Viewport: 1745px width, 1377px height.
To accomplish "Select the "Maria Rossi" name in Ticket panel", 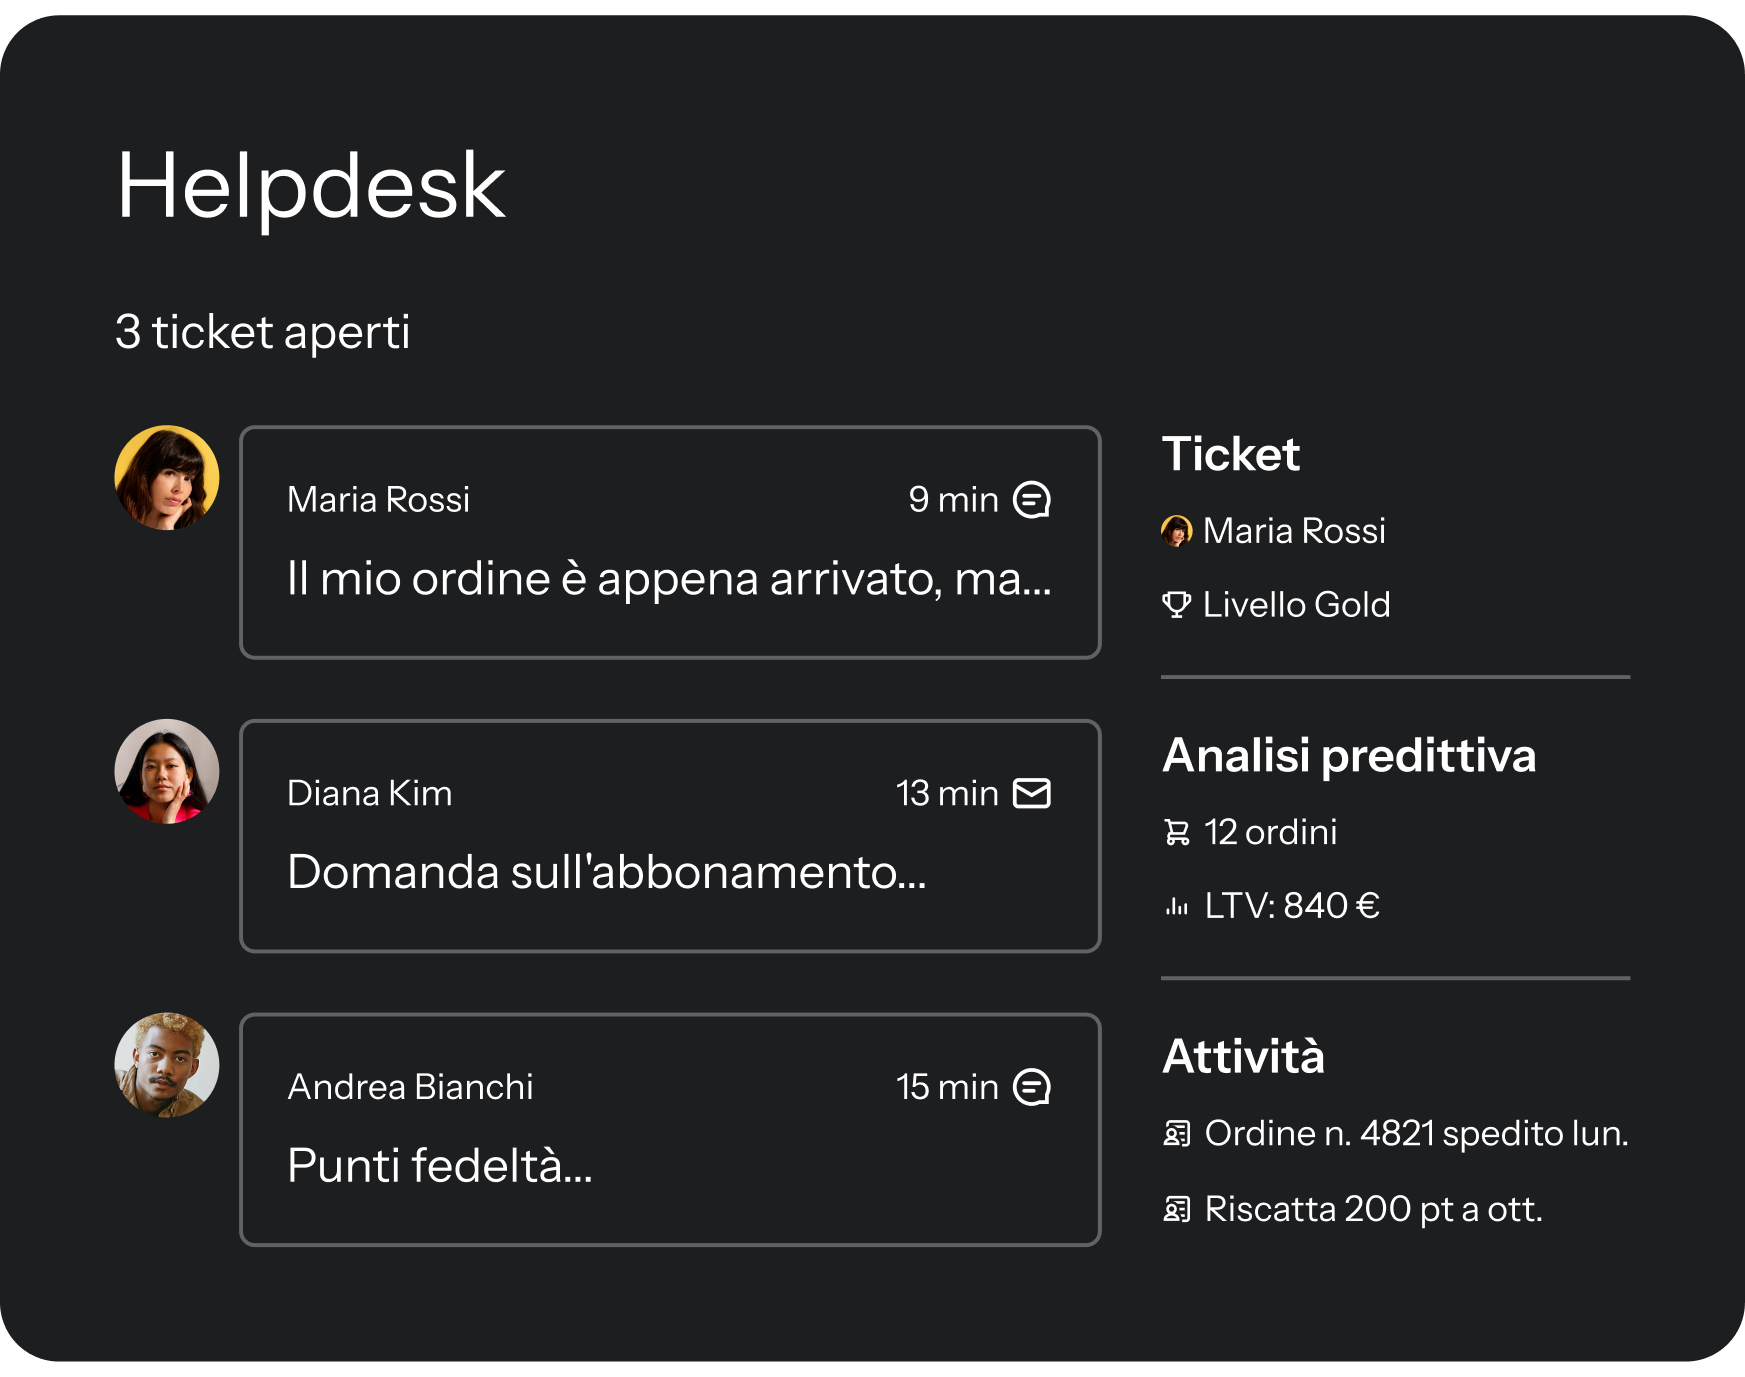I will pos(1294,531).
